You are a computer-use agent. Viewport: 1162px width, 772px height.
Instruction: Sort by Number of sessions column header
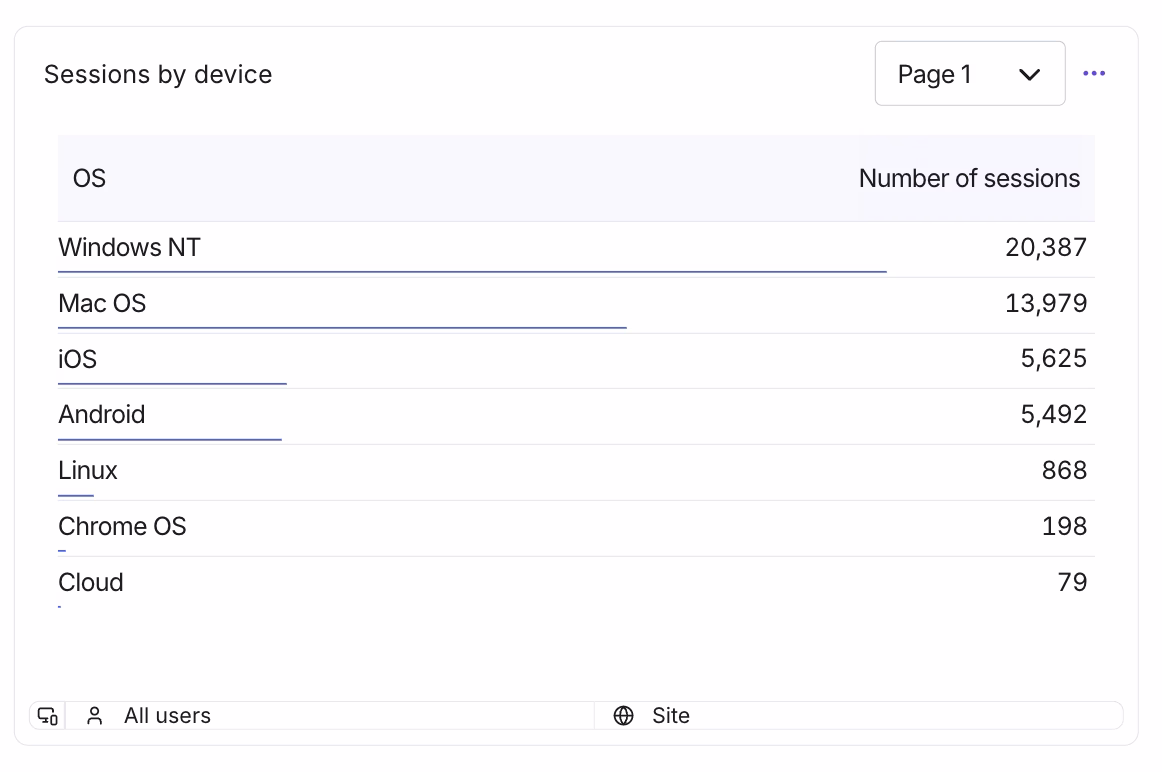(x=969, y=179)
